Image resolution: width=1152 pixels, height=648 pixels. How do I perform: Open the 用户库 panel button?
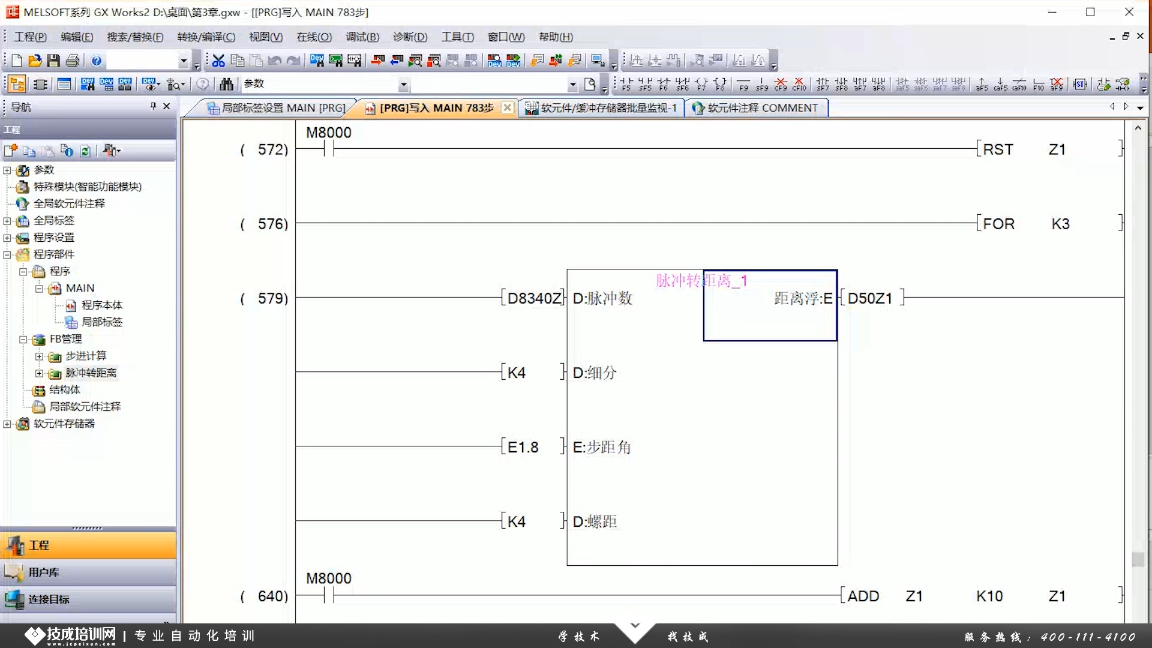44,573
